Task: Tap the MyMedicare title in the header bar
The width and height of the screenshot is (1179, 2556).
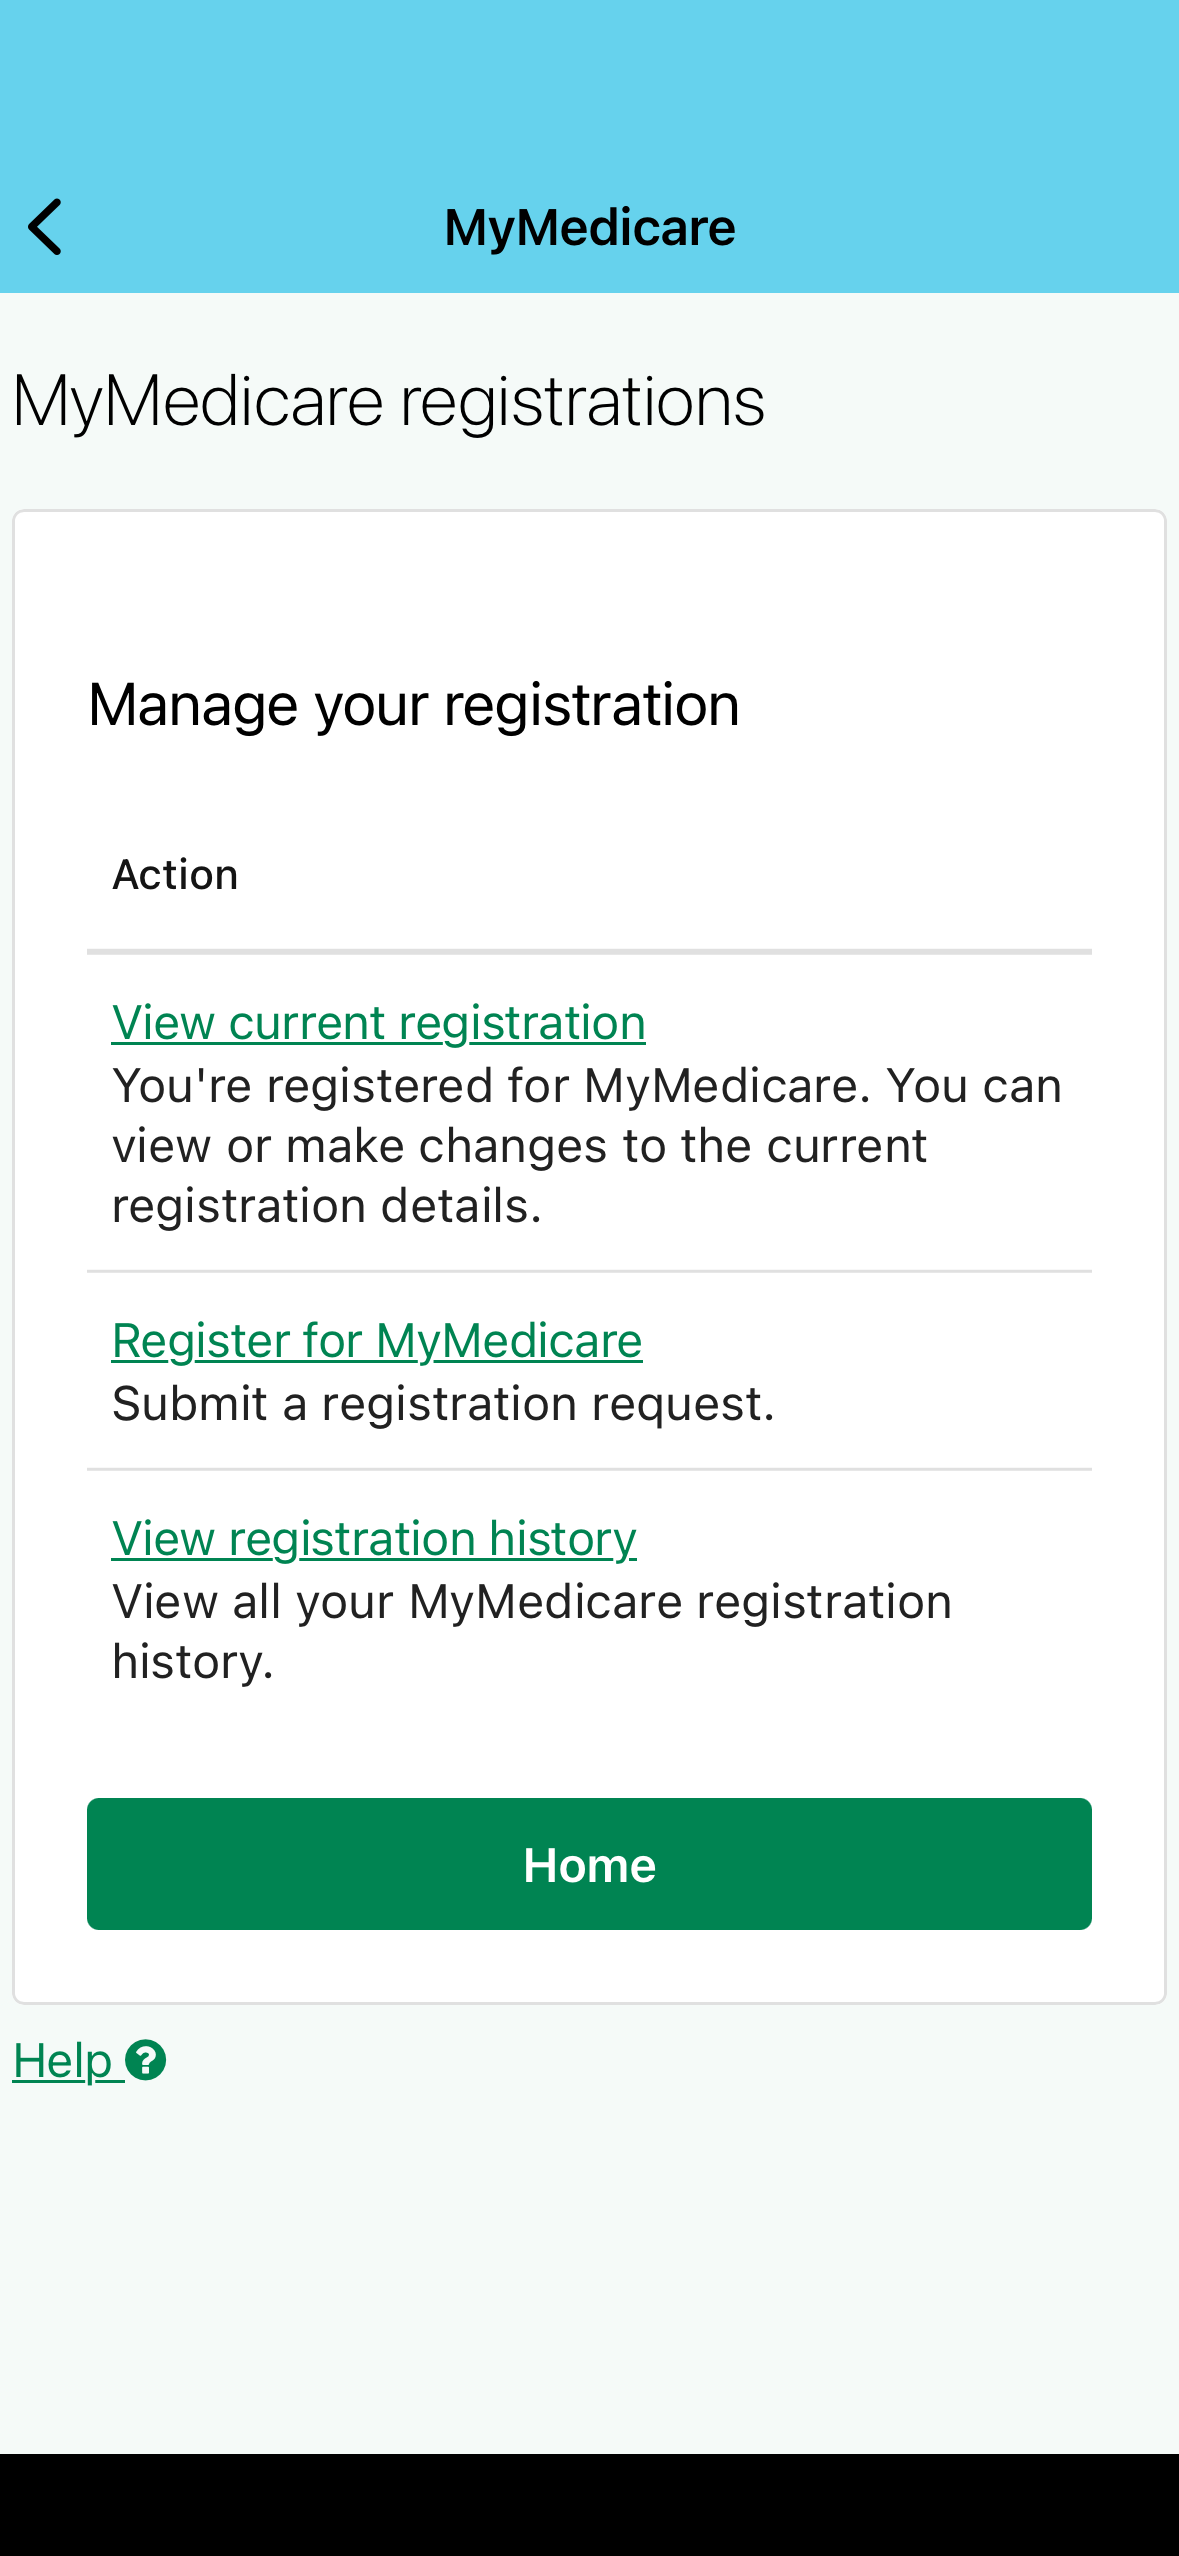Action: pos(589,227)
